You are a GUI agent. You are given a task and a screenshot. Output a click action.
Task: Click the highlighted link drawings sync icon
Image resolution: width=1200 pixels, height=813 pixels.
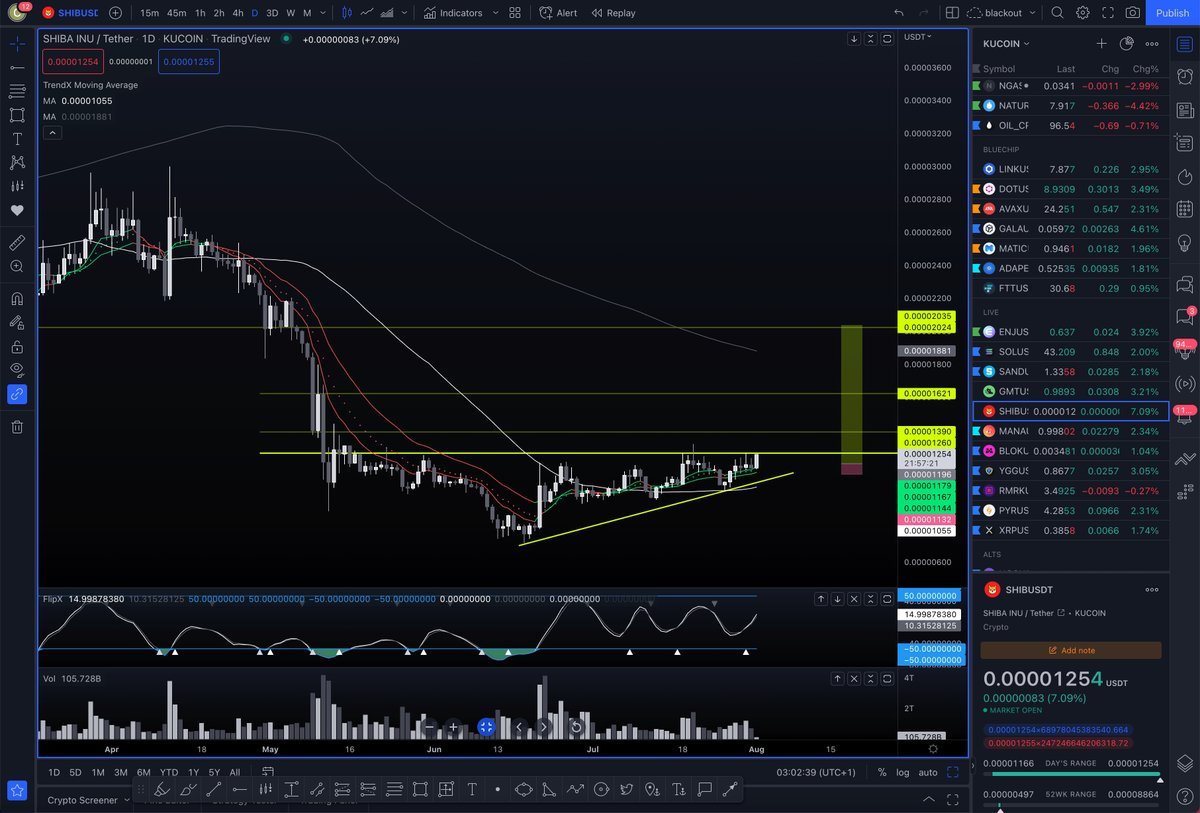click(17, 394)
